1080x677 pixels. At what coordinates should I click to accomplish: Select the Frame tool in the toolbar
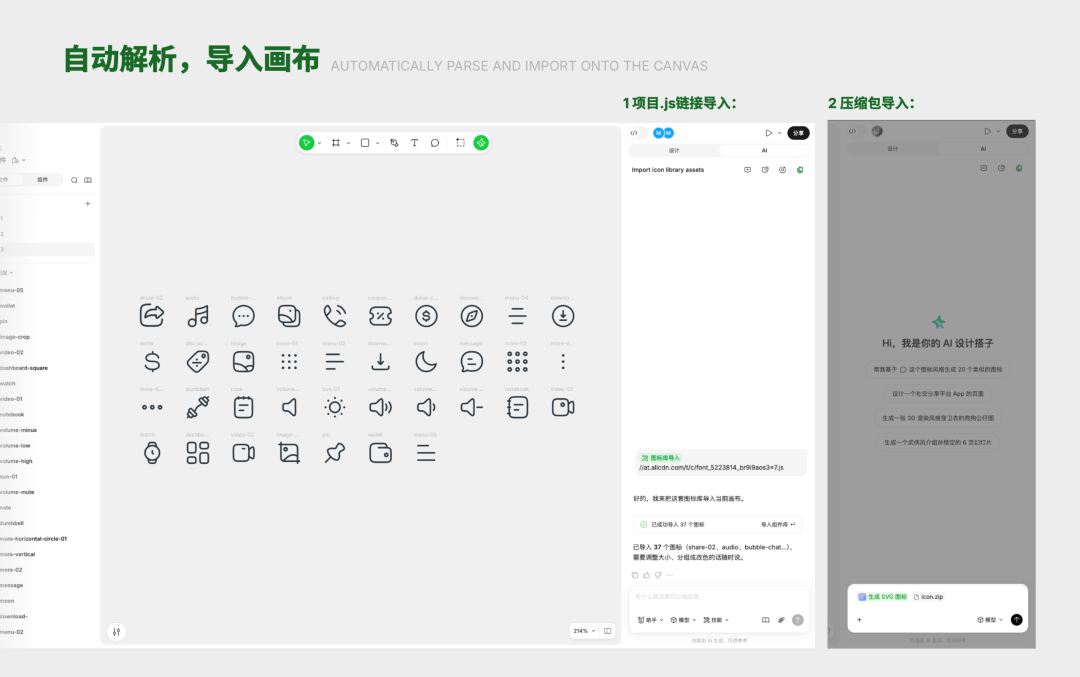point(336,143)
